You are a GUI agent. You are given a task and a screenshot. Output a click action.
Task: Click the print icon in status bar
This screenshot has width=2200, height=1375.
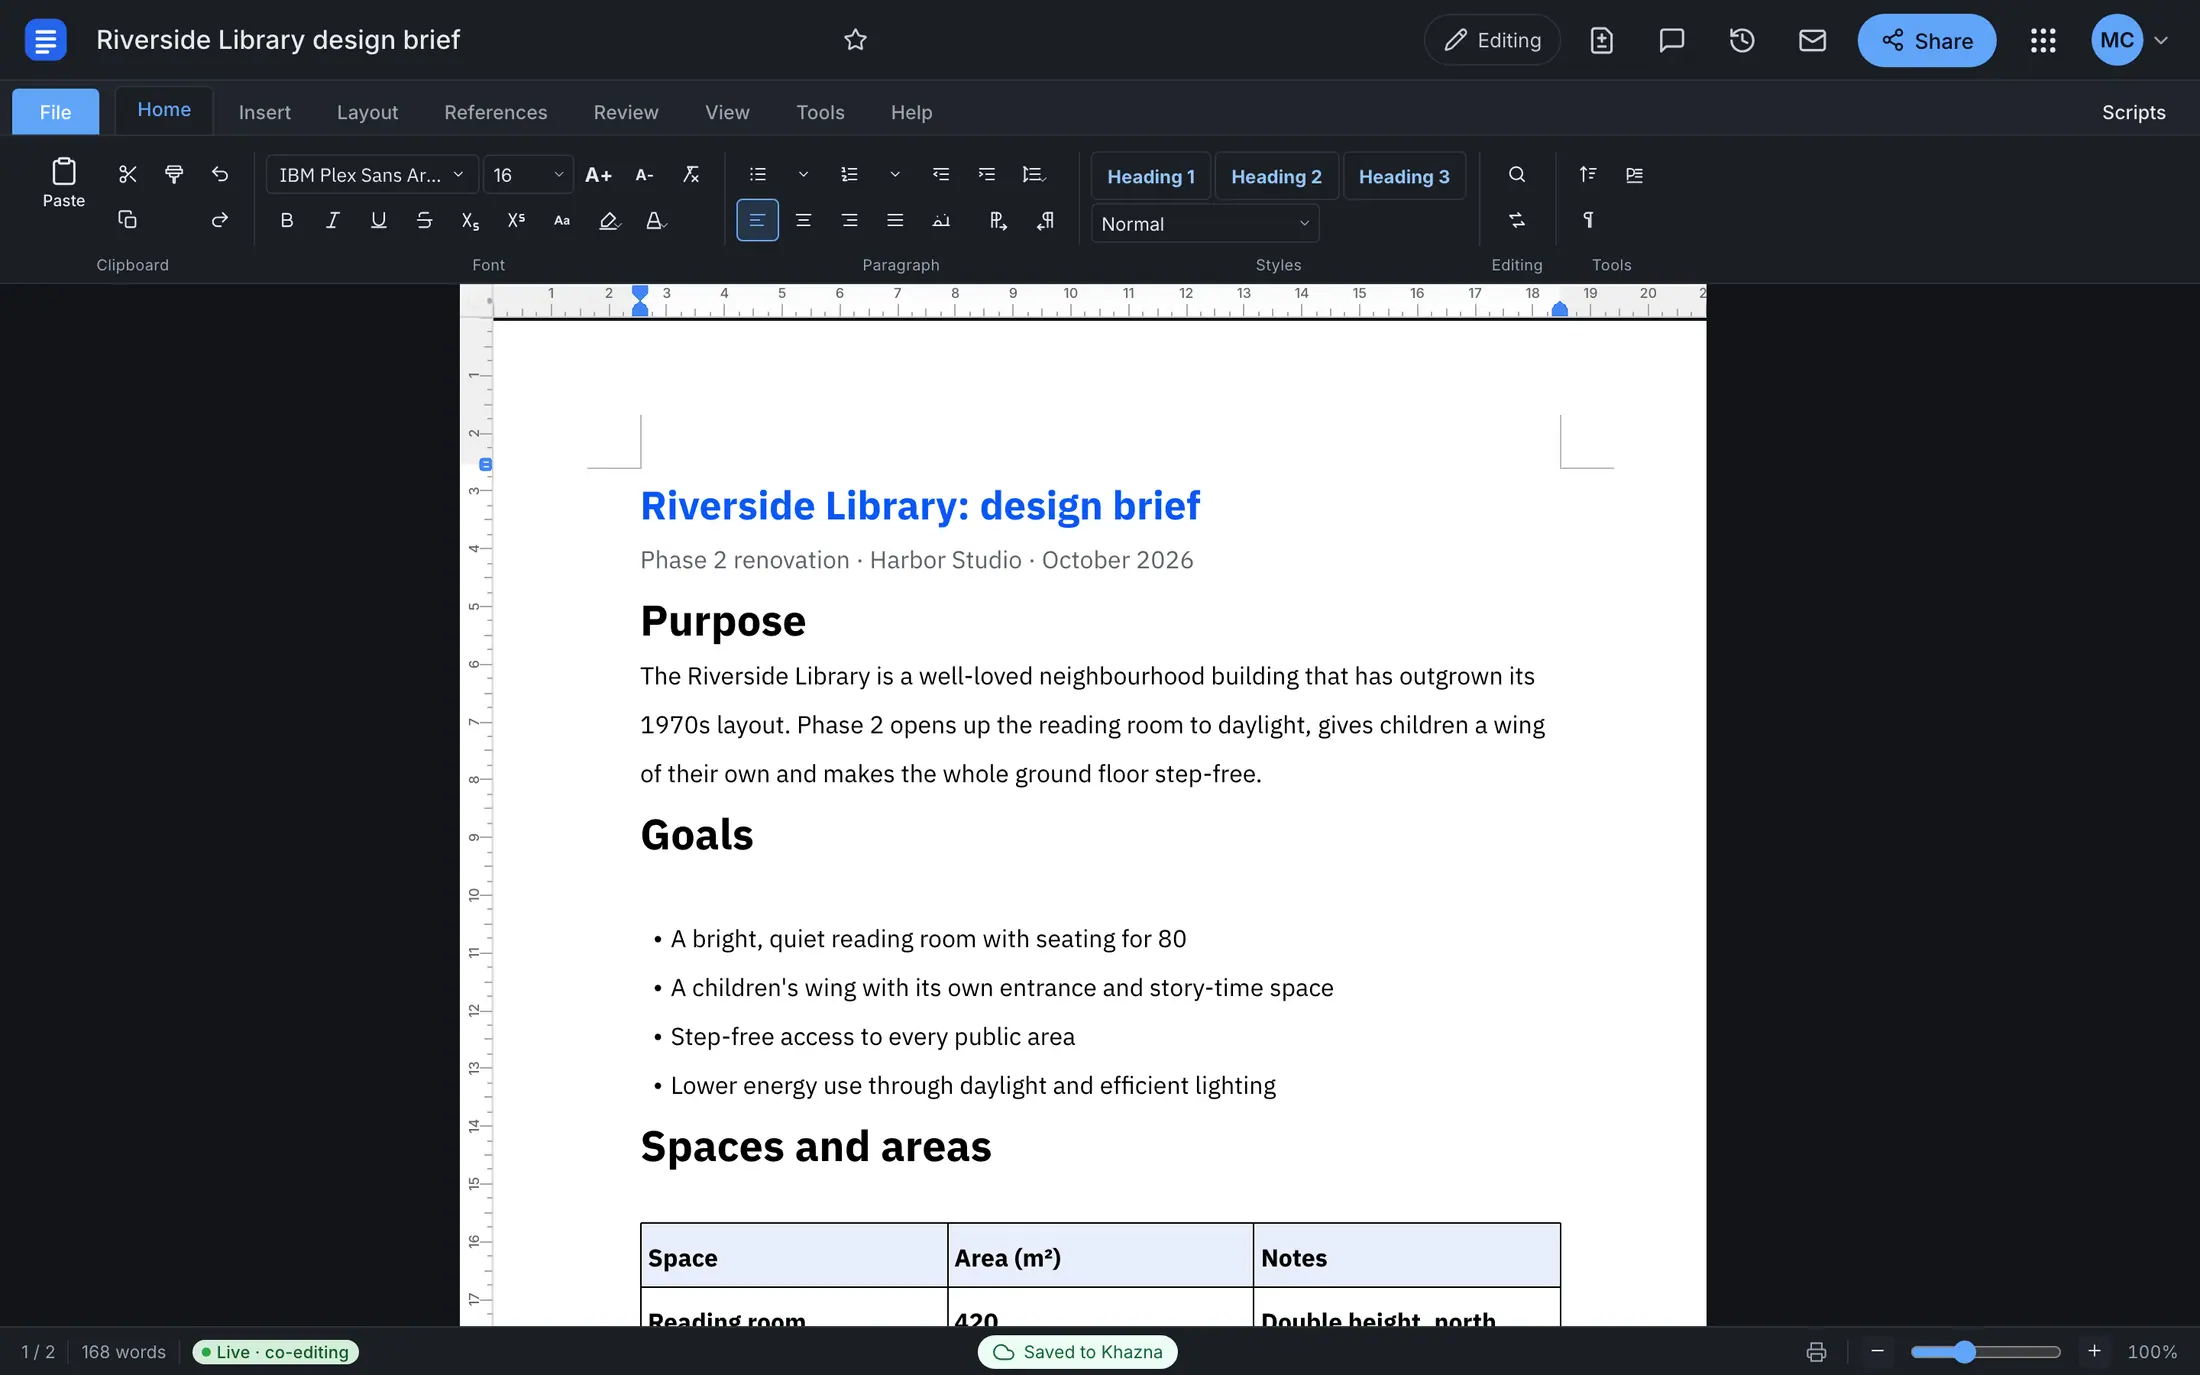pyautogui.click(x=1816, y=1352)
